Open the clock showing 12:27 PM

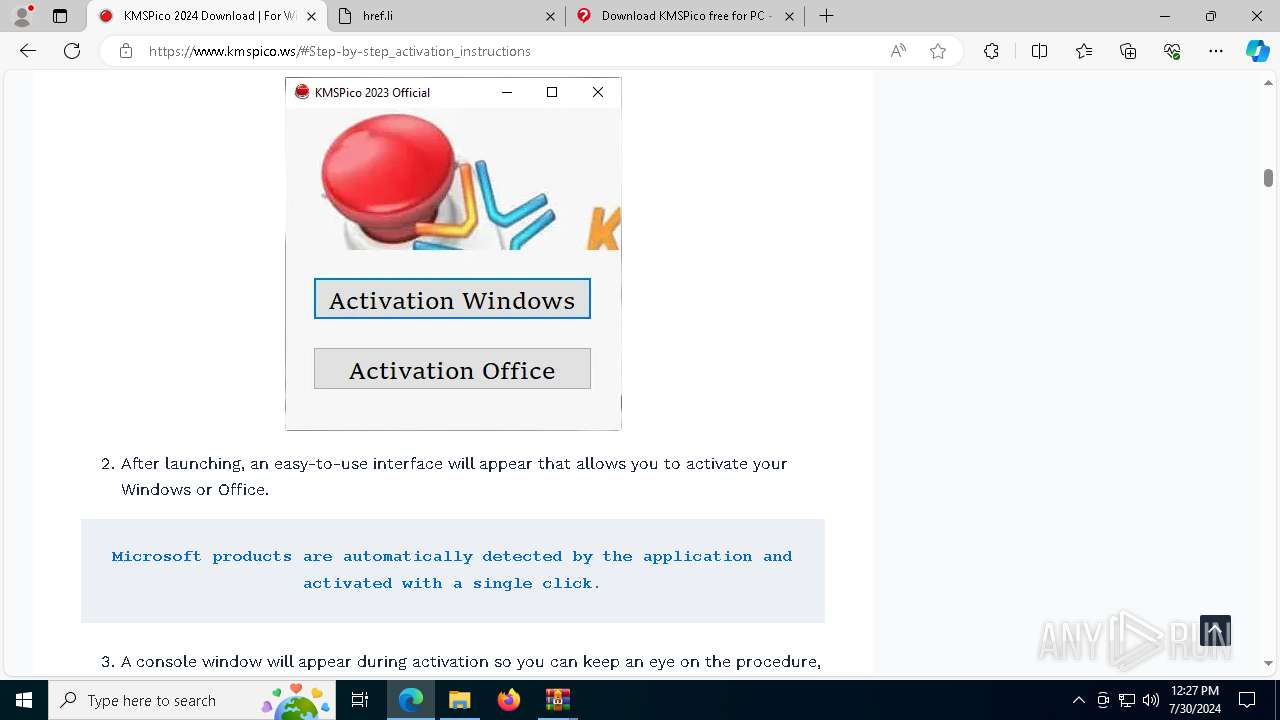[1195, 700]
